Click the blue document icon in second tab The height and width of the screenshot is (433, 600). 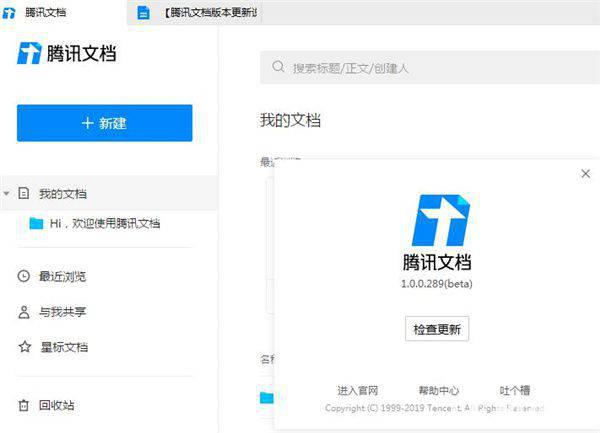[143, 13]
